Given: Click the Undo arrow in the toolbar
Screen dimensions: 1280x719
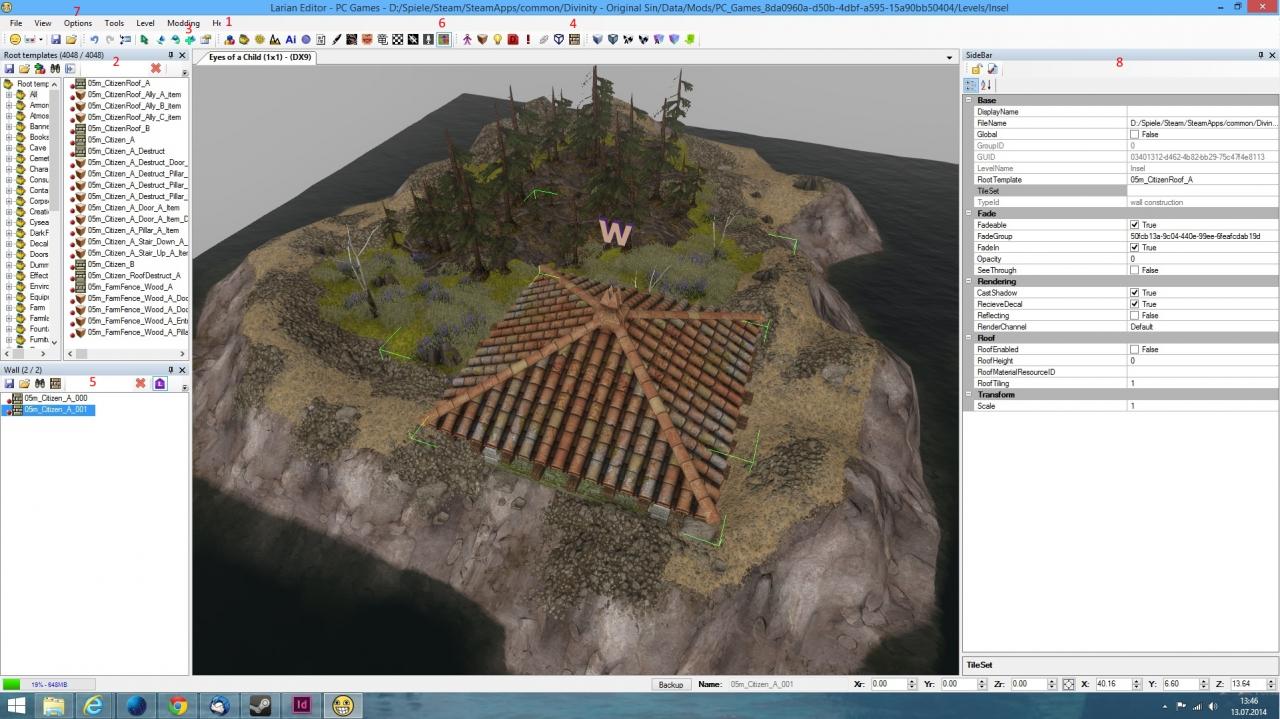Looking at the screenshot, I should 94,39.
